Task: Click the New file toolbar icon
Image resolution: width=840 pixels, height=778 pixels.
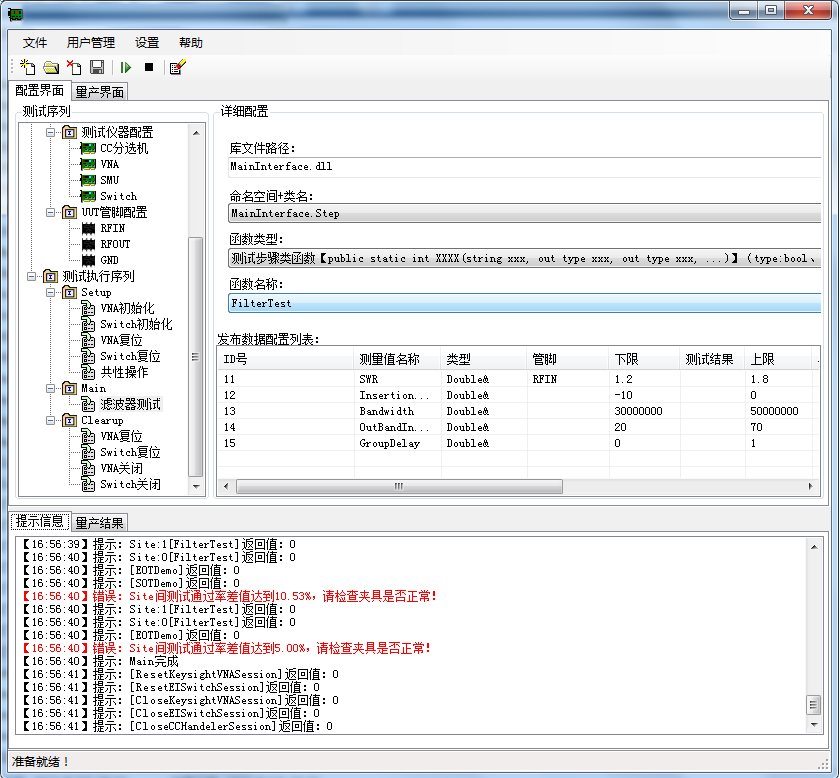Action: (x=28, y=67)
